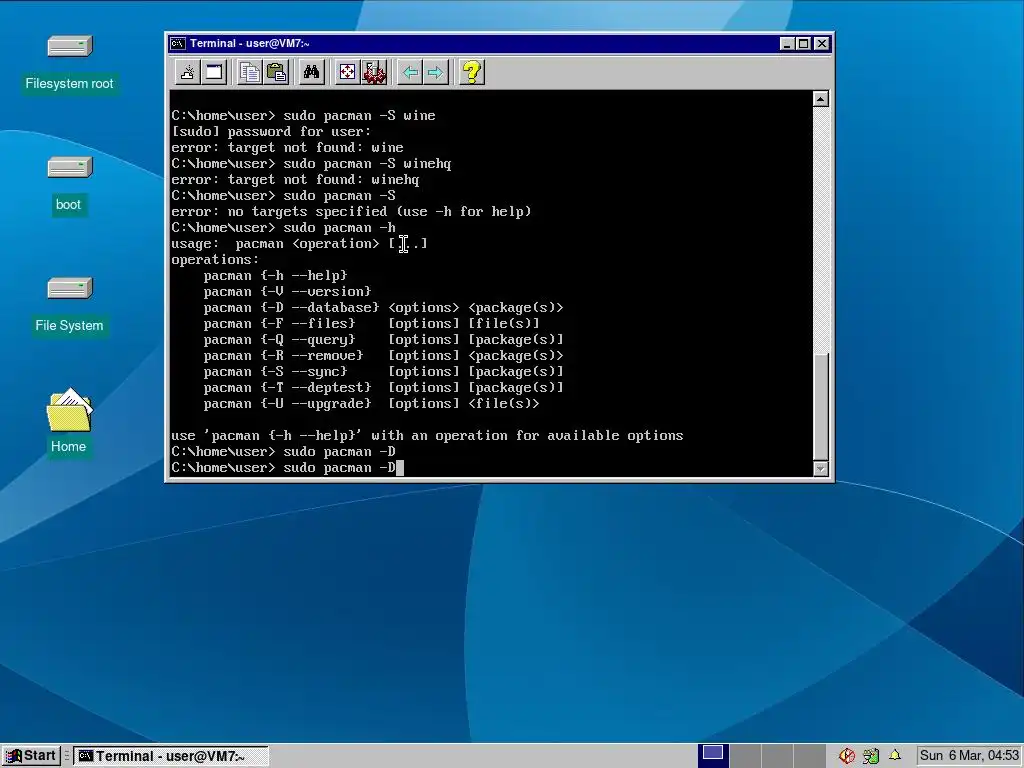Click the 'error: no targets specified' line
This screenshot has width=1024, height=768.
point(351,212)
